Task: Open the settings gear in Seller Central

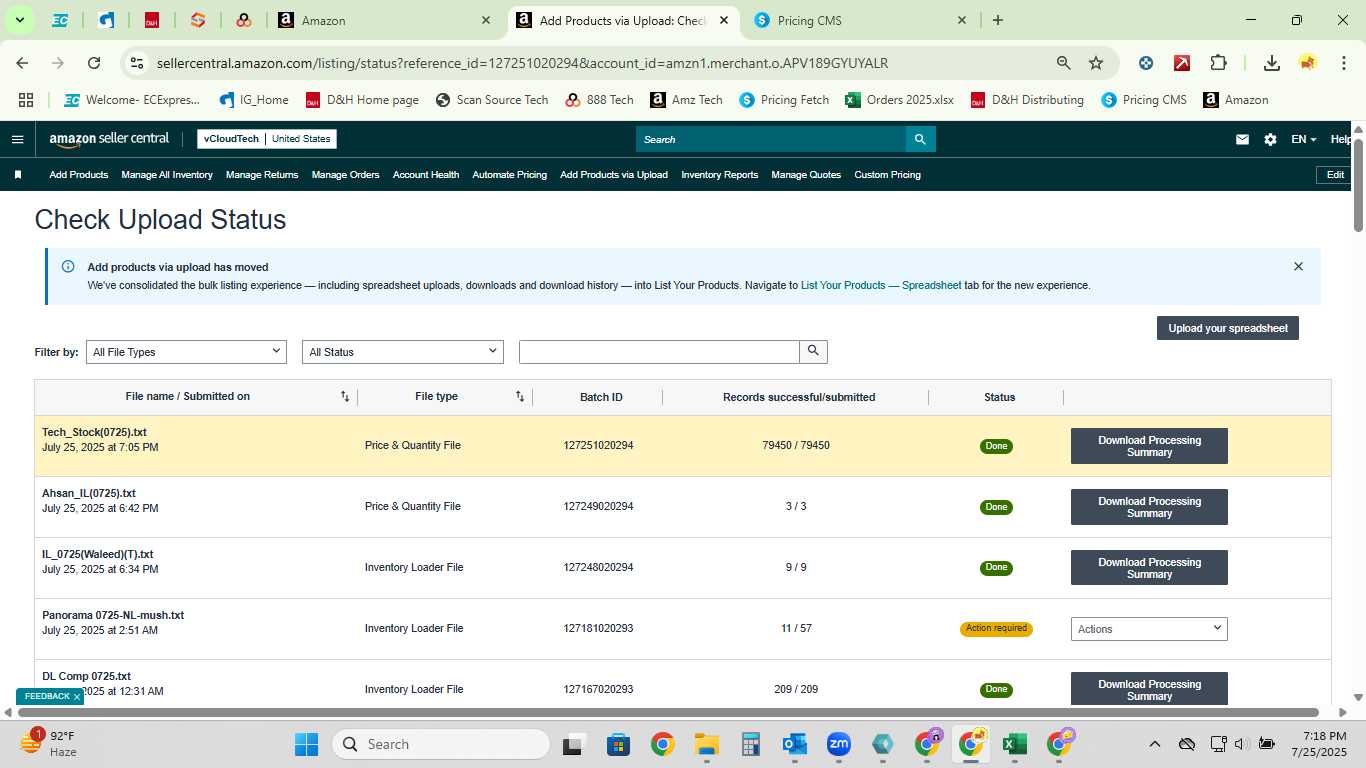Action: pyautogui.click(x=1270, y=139)
